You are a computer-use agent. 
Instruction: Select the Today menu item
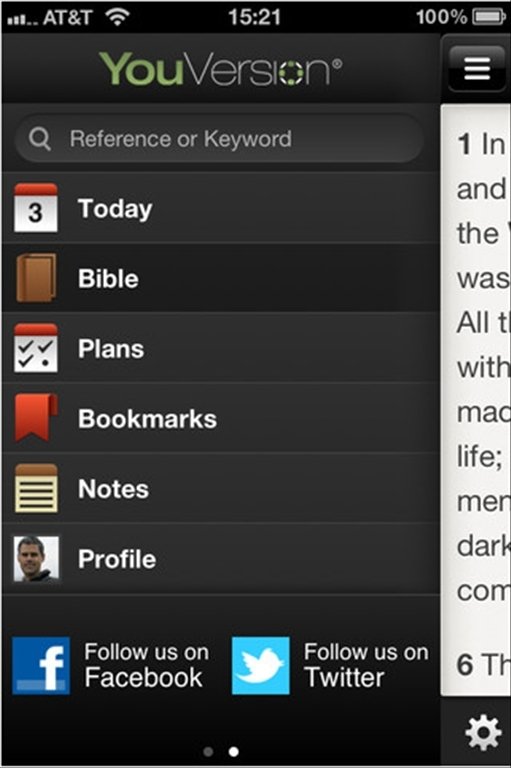[x=221, y=208]
